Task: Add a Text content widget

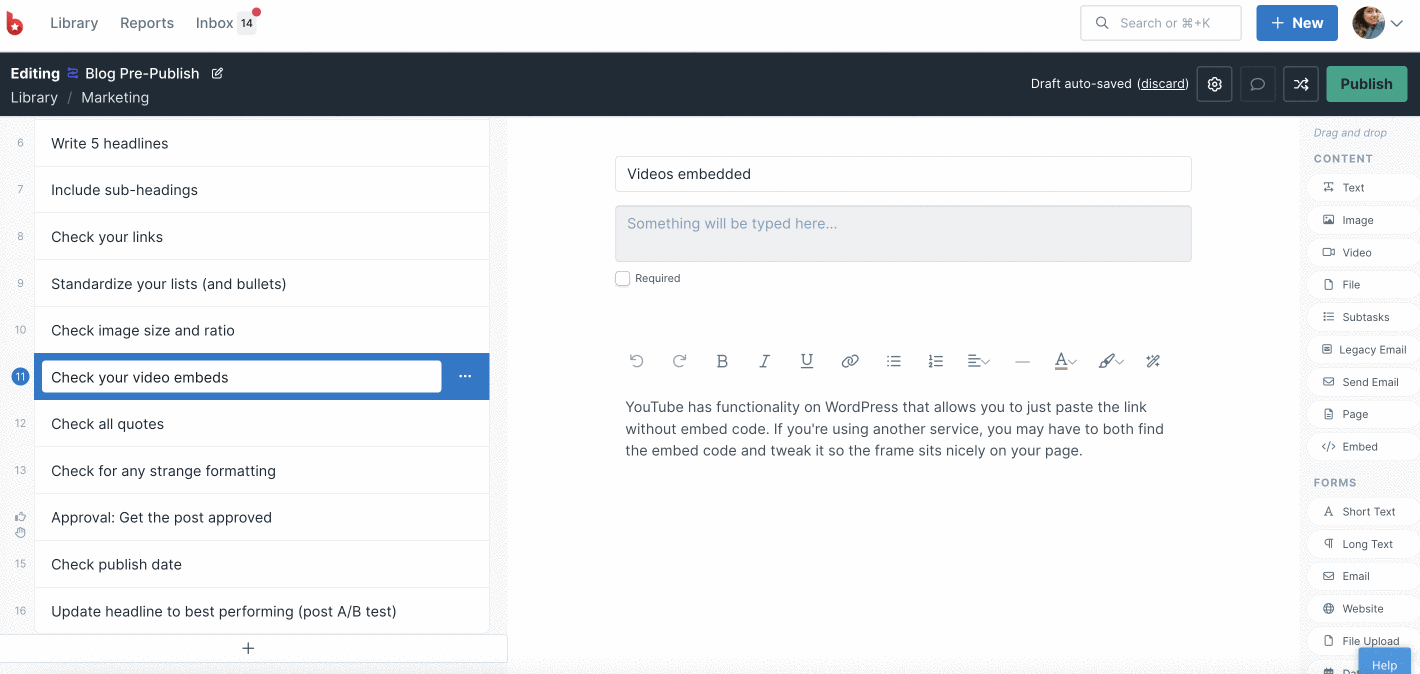Action: tap(1364, 188)
